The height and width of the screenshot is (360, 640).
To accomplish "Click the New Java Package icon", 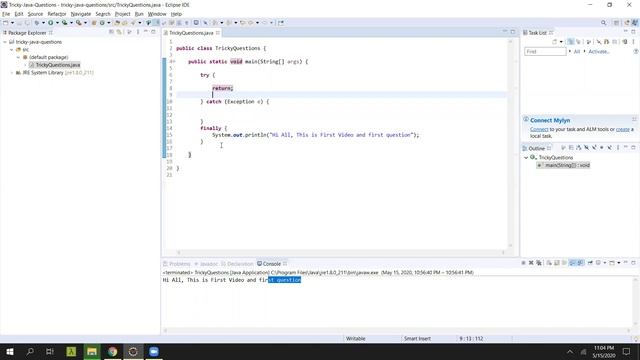I will [x=94, y=23].
